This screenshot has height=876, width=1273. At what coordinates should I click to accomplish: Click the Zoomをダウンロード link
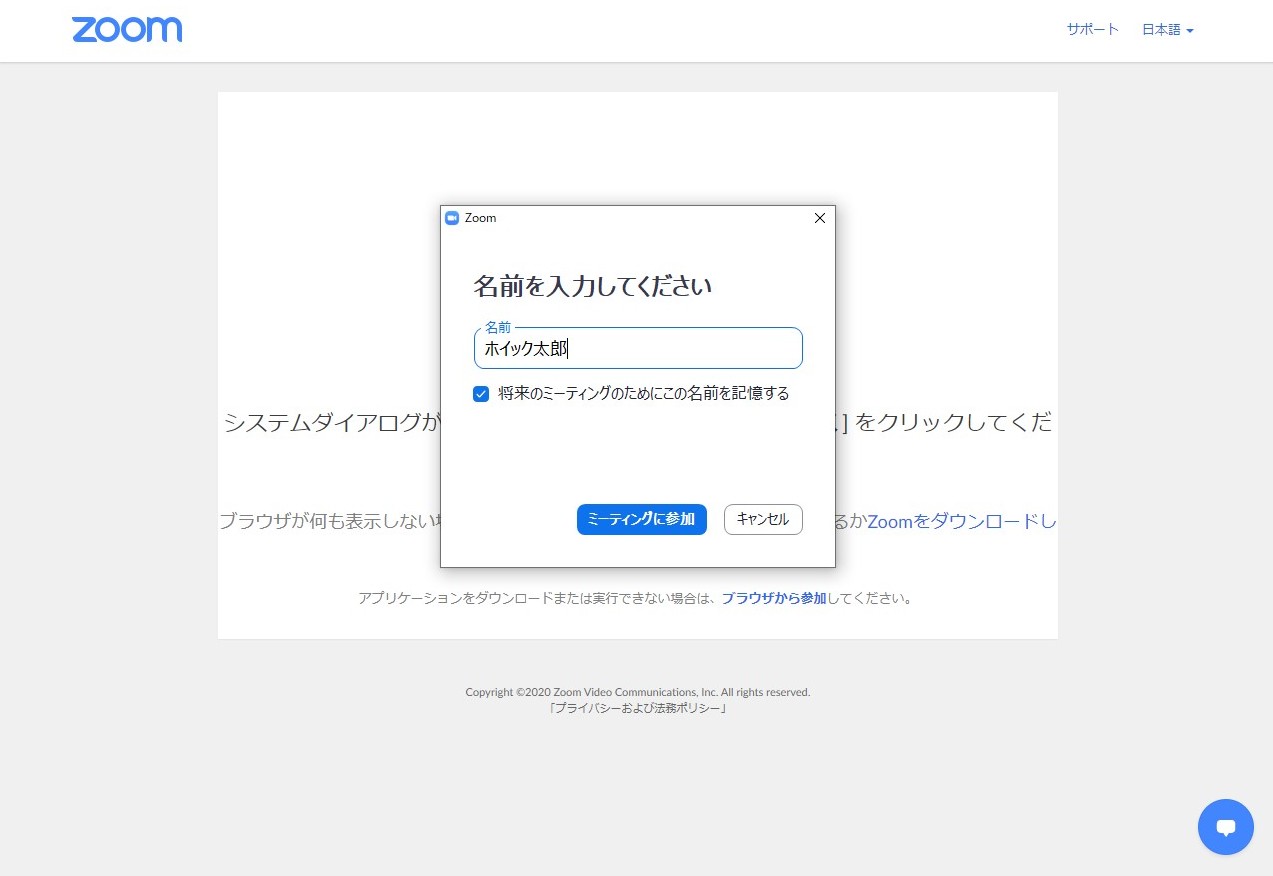click(x=962, y=521)
